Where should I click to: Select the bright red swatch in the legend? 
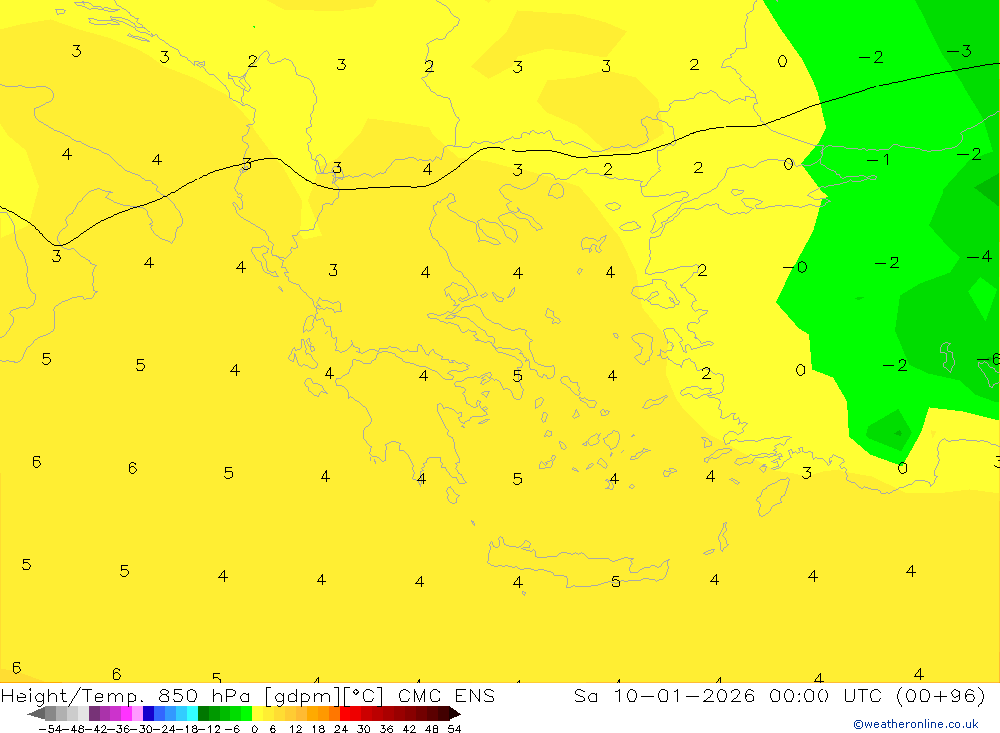pyautogui.click(x=345, y=714)
